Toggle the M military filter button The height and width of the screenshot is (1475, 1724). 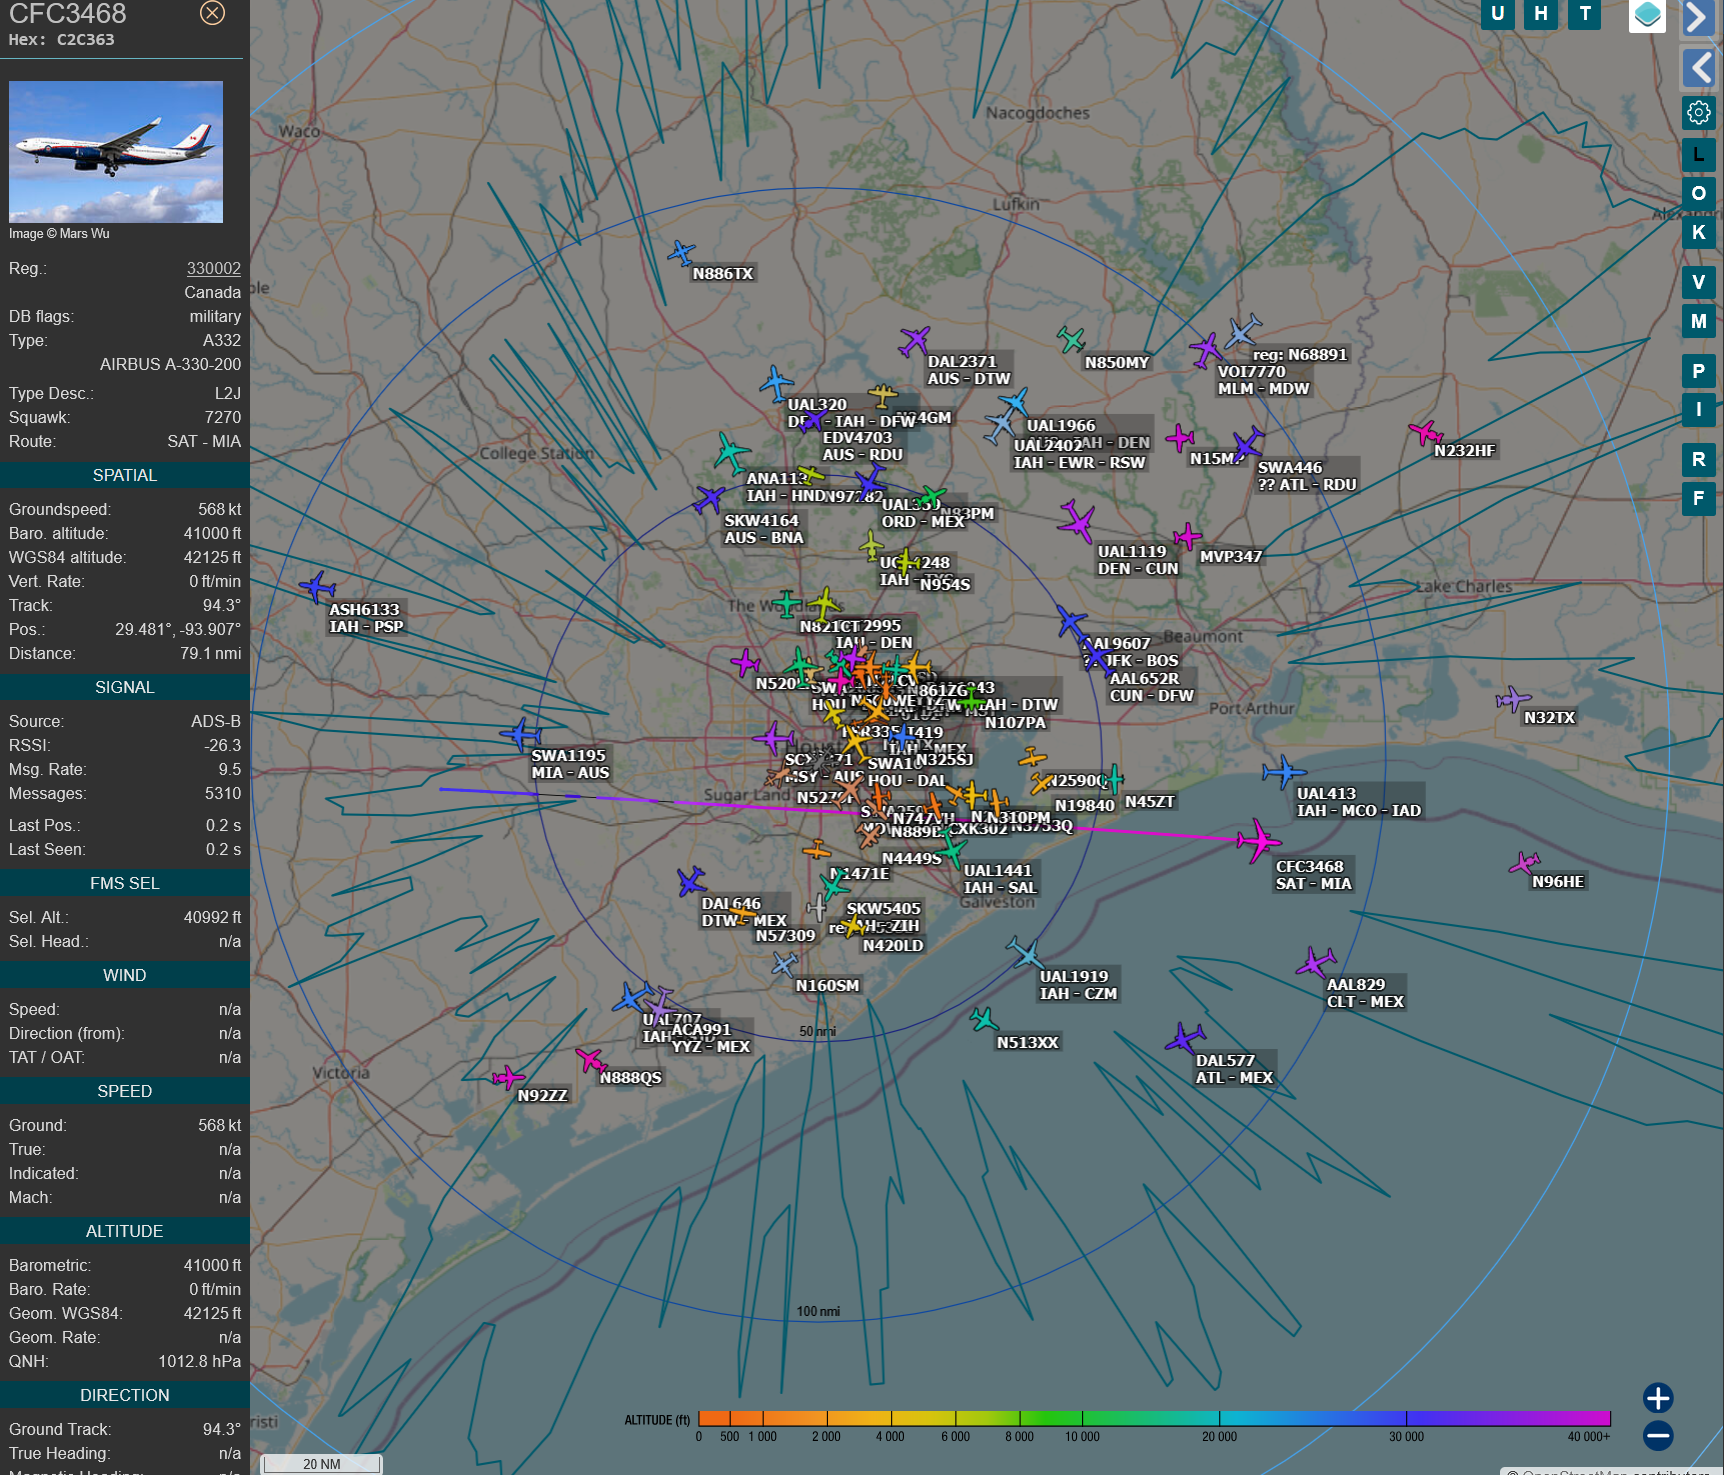(1698, 321)
